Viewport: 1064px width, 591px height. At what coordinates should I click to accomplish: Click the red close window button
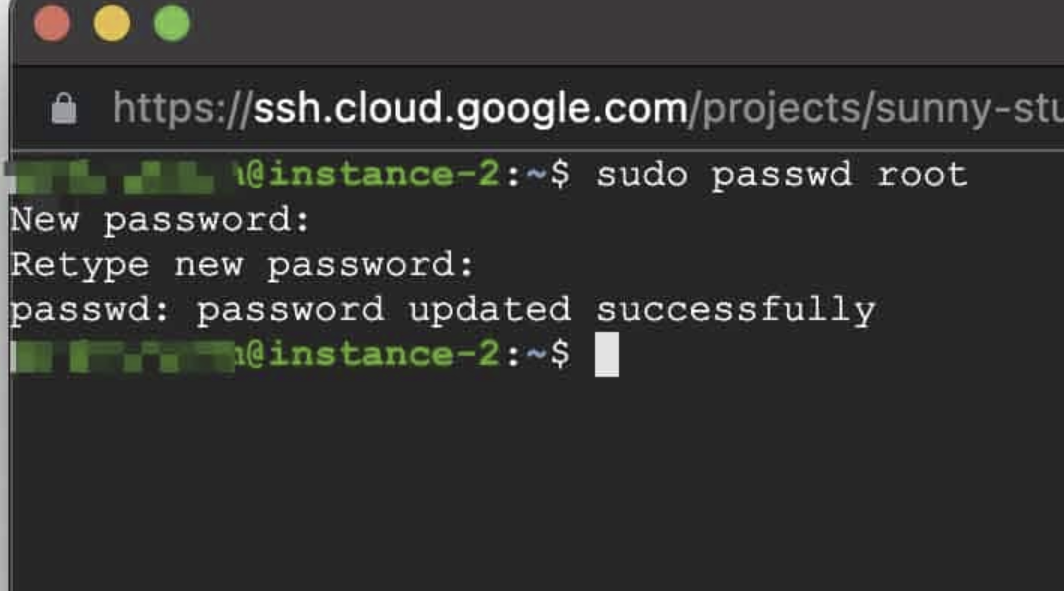pos(52,24)
